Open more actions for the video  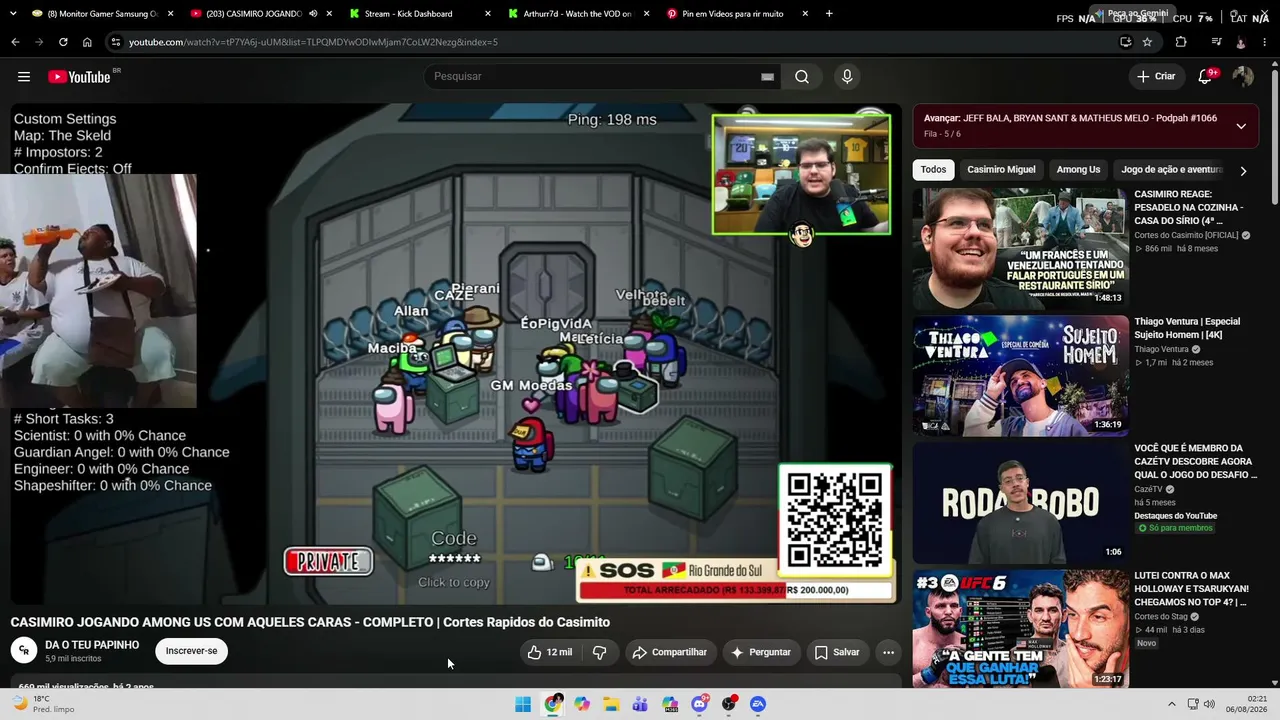point(888,652)
